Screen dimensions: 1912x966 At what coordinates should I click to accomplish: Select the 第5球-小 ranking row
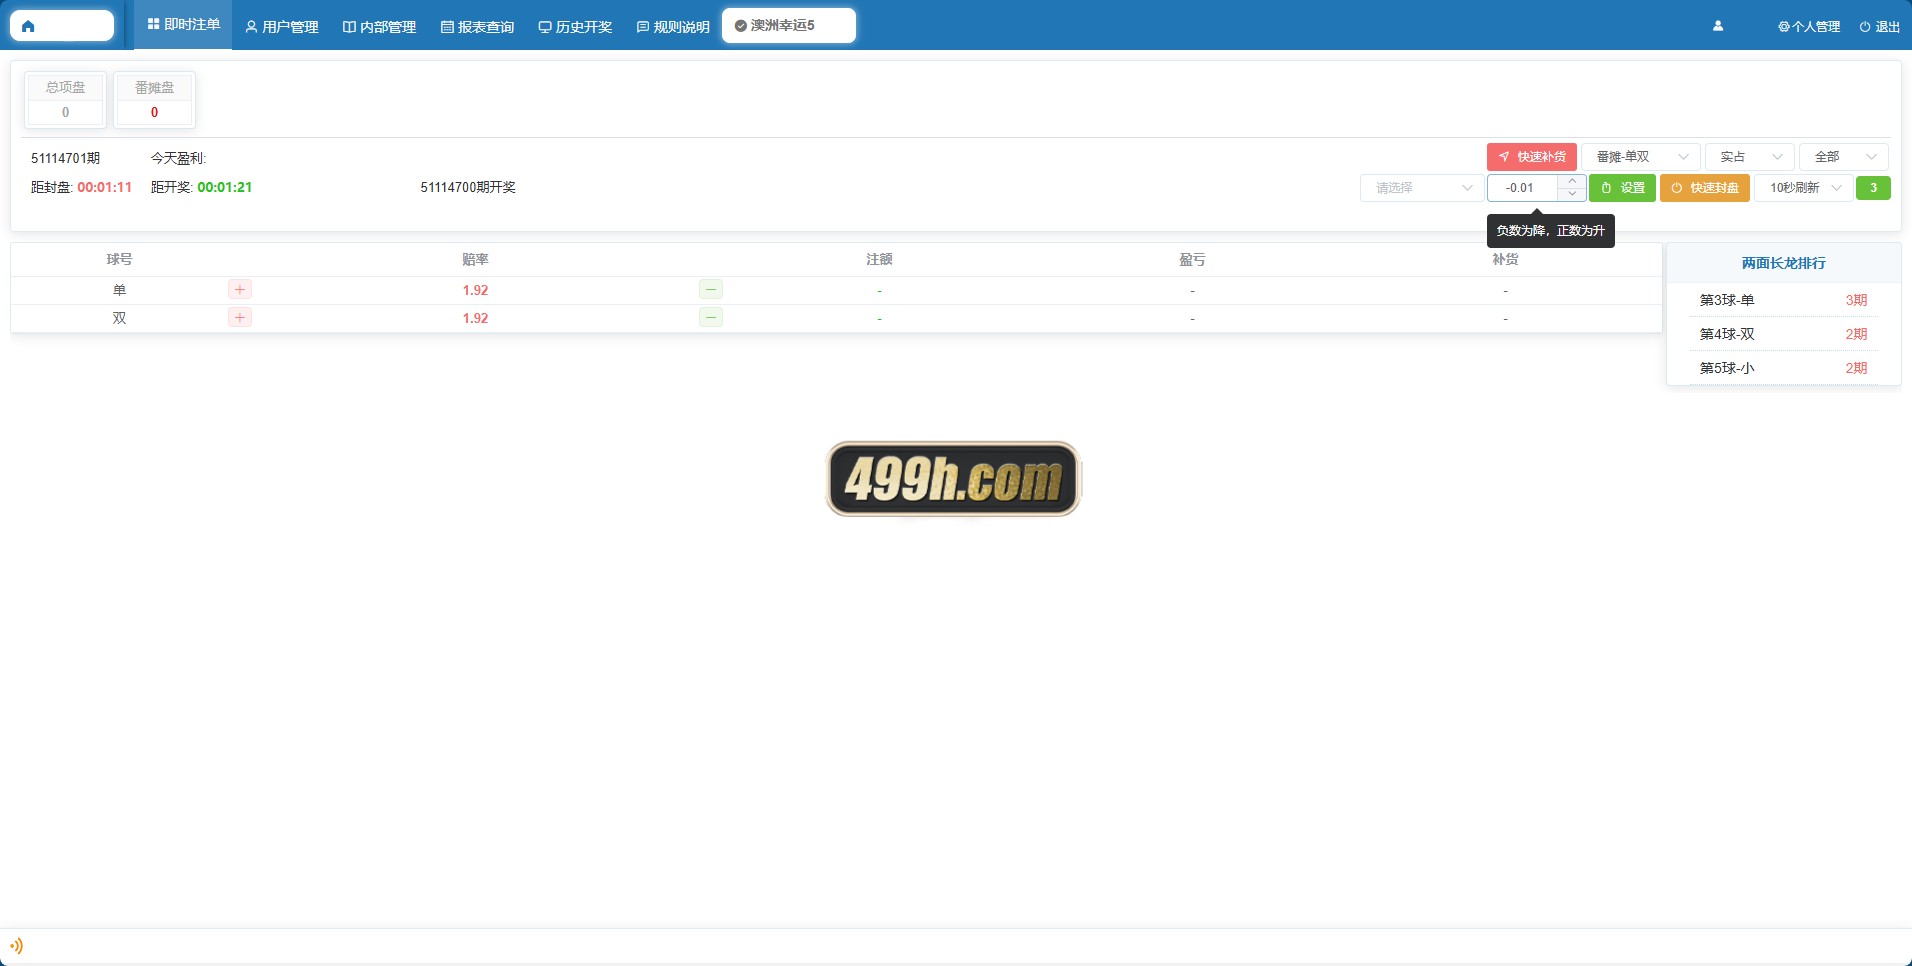(x=1783, y=368)
